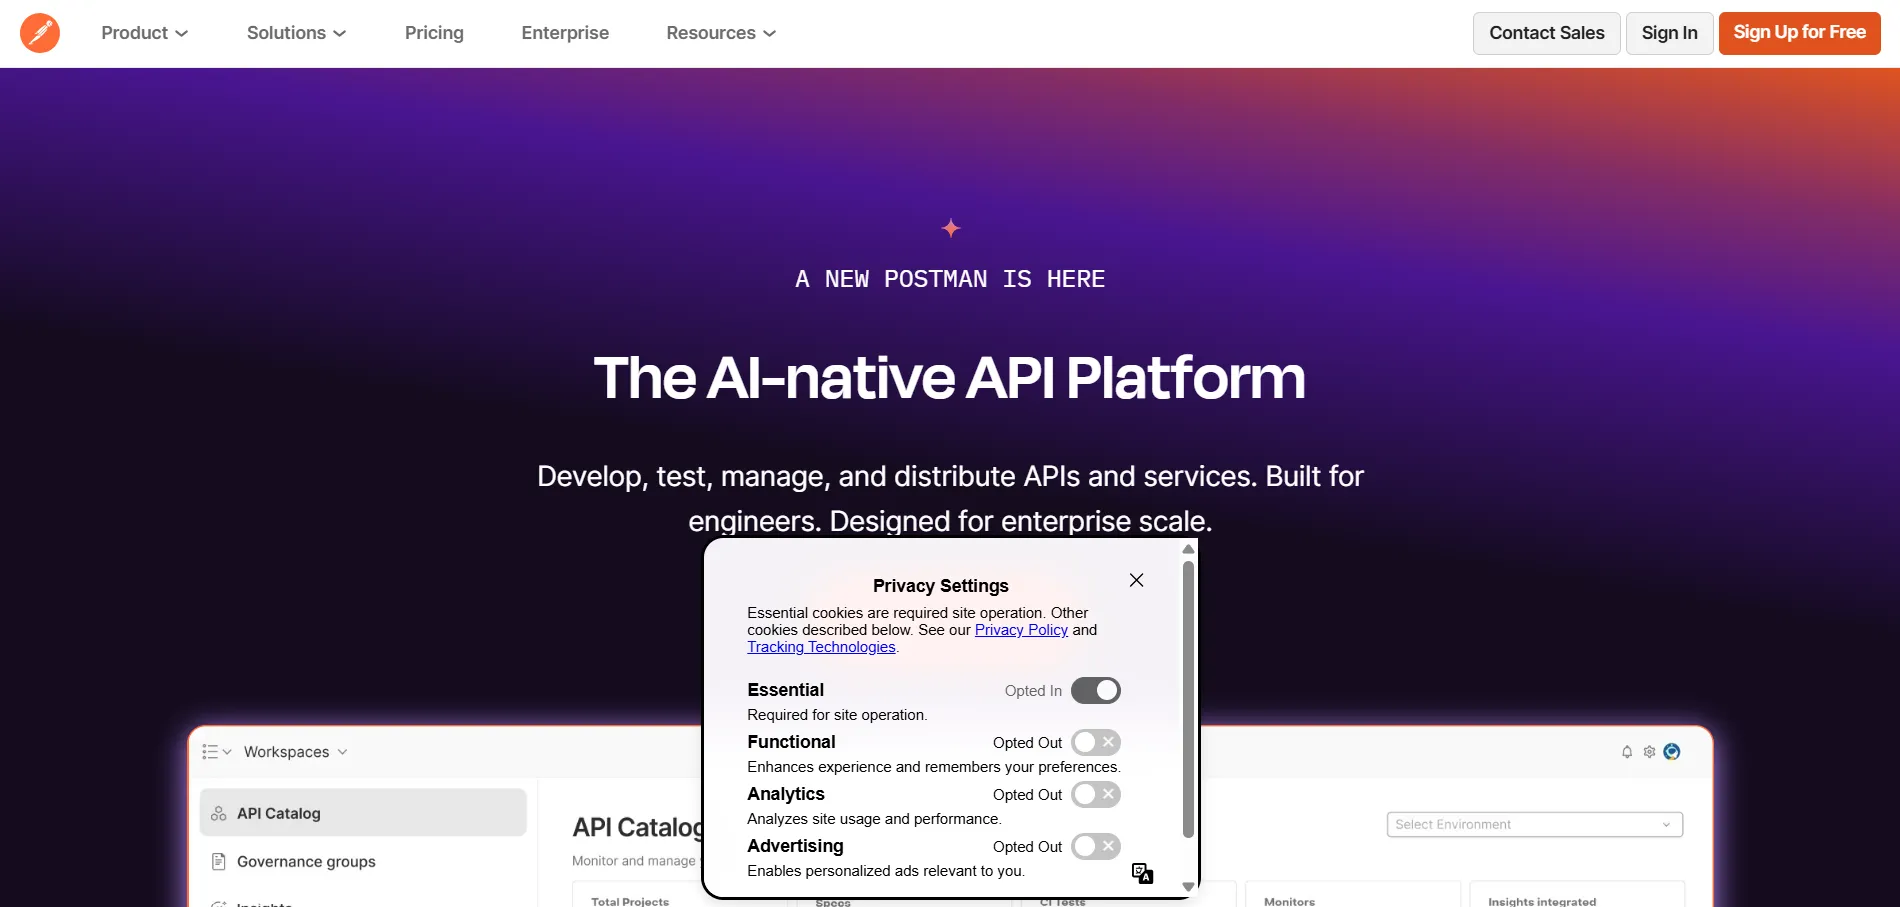Expand the Resources menu
The image size is (1900, 907).
(721, 33)
